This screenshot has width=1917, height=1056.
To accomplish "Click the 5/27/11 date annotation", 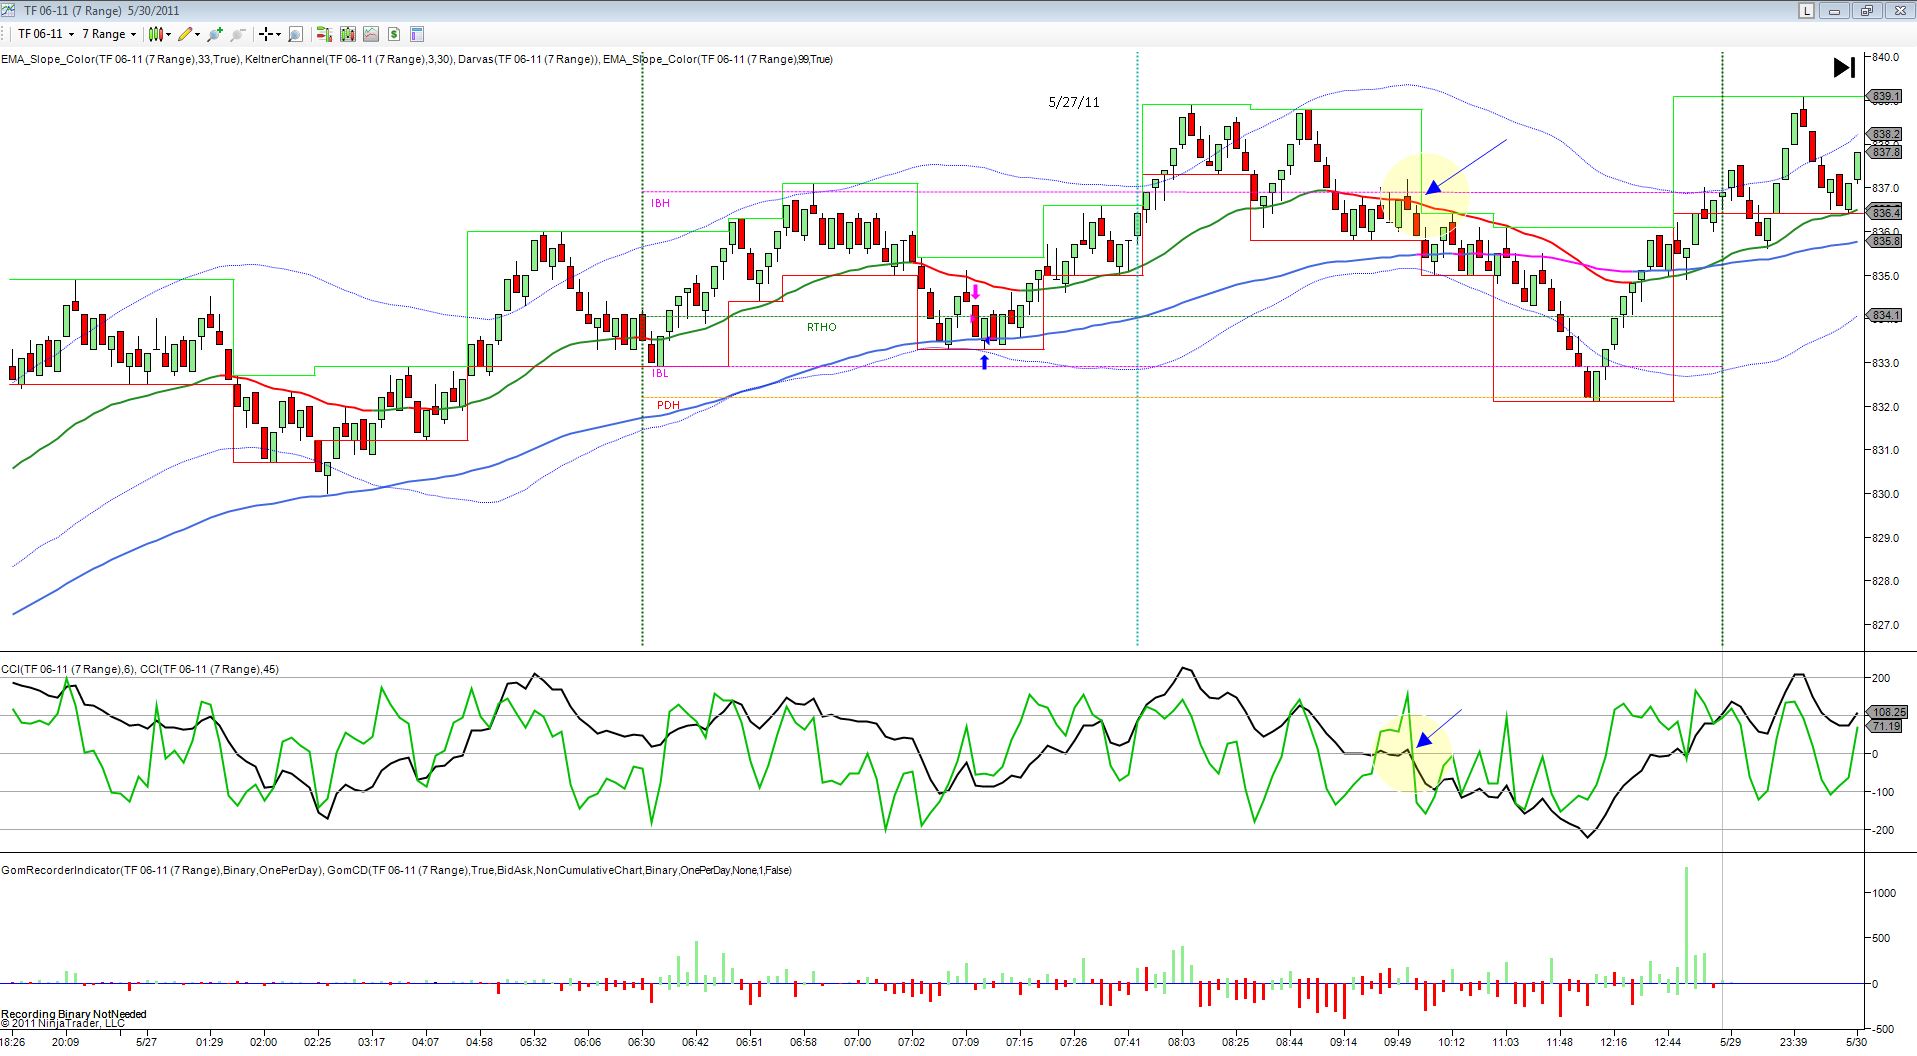I will coord(1073,102).
